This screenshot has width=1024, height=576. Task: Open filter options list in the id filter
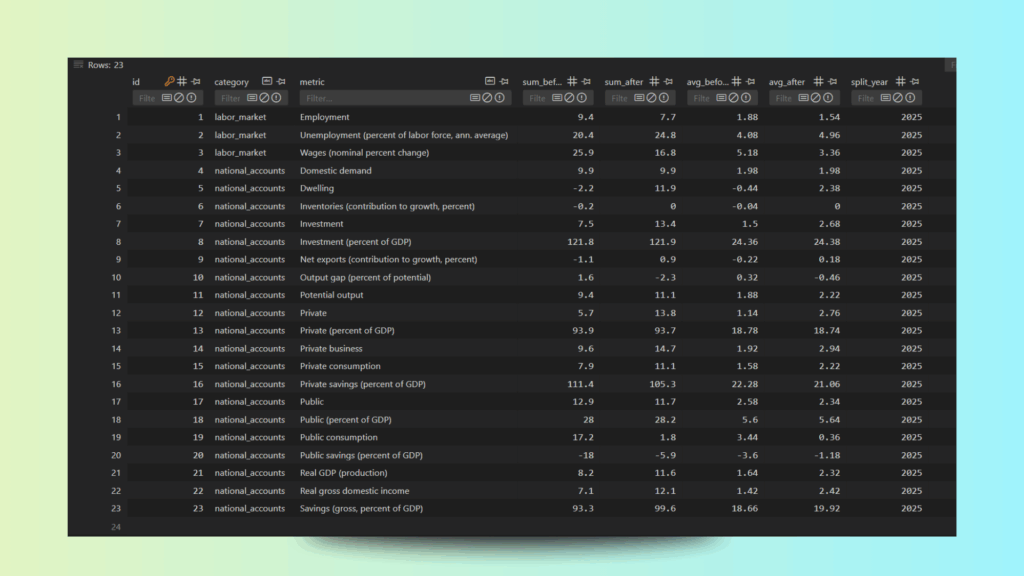pyautogui.click(x=166, y=98)
